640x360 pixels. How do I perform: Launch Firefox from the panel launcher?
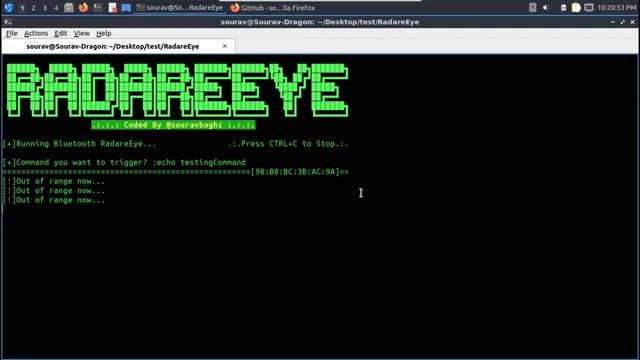pos(83,7)
